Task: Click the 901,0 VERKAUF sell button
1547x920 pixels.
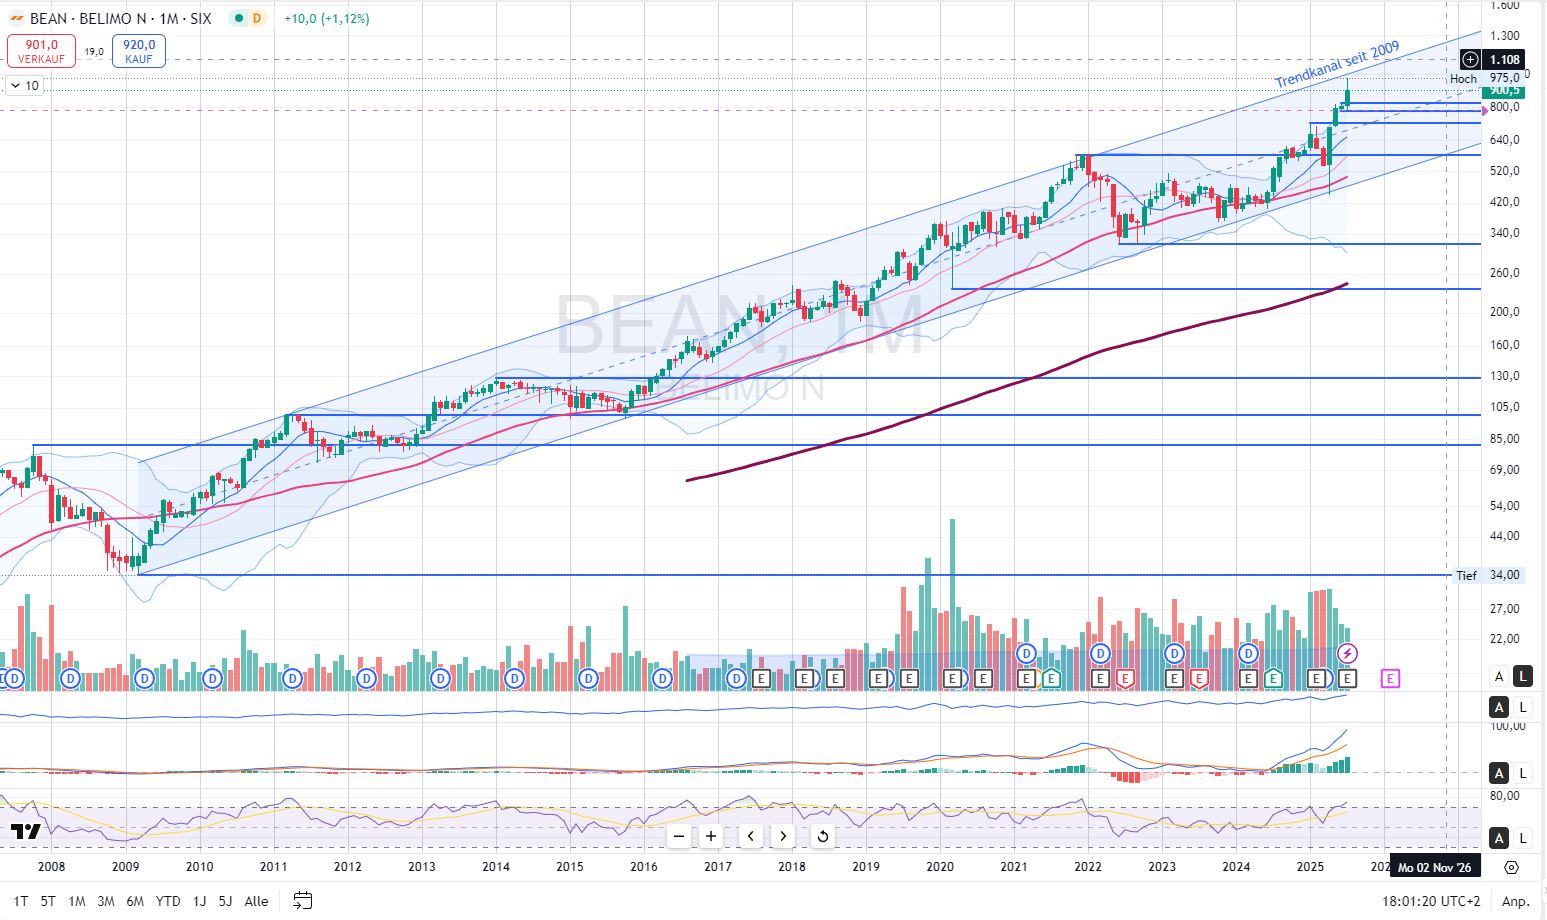Action: point(41,51)
